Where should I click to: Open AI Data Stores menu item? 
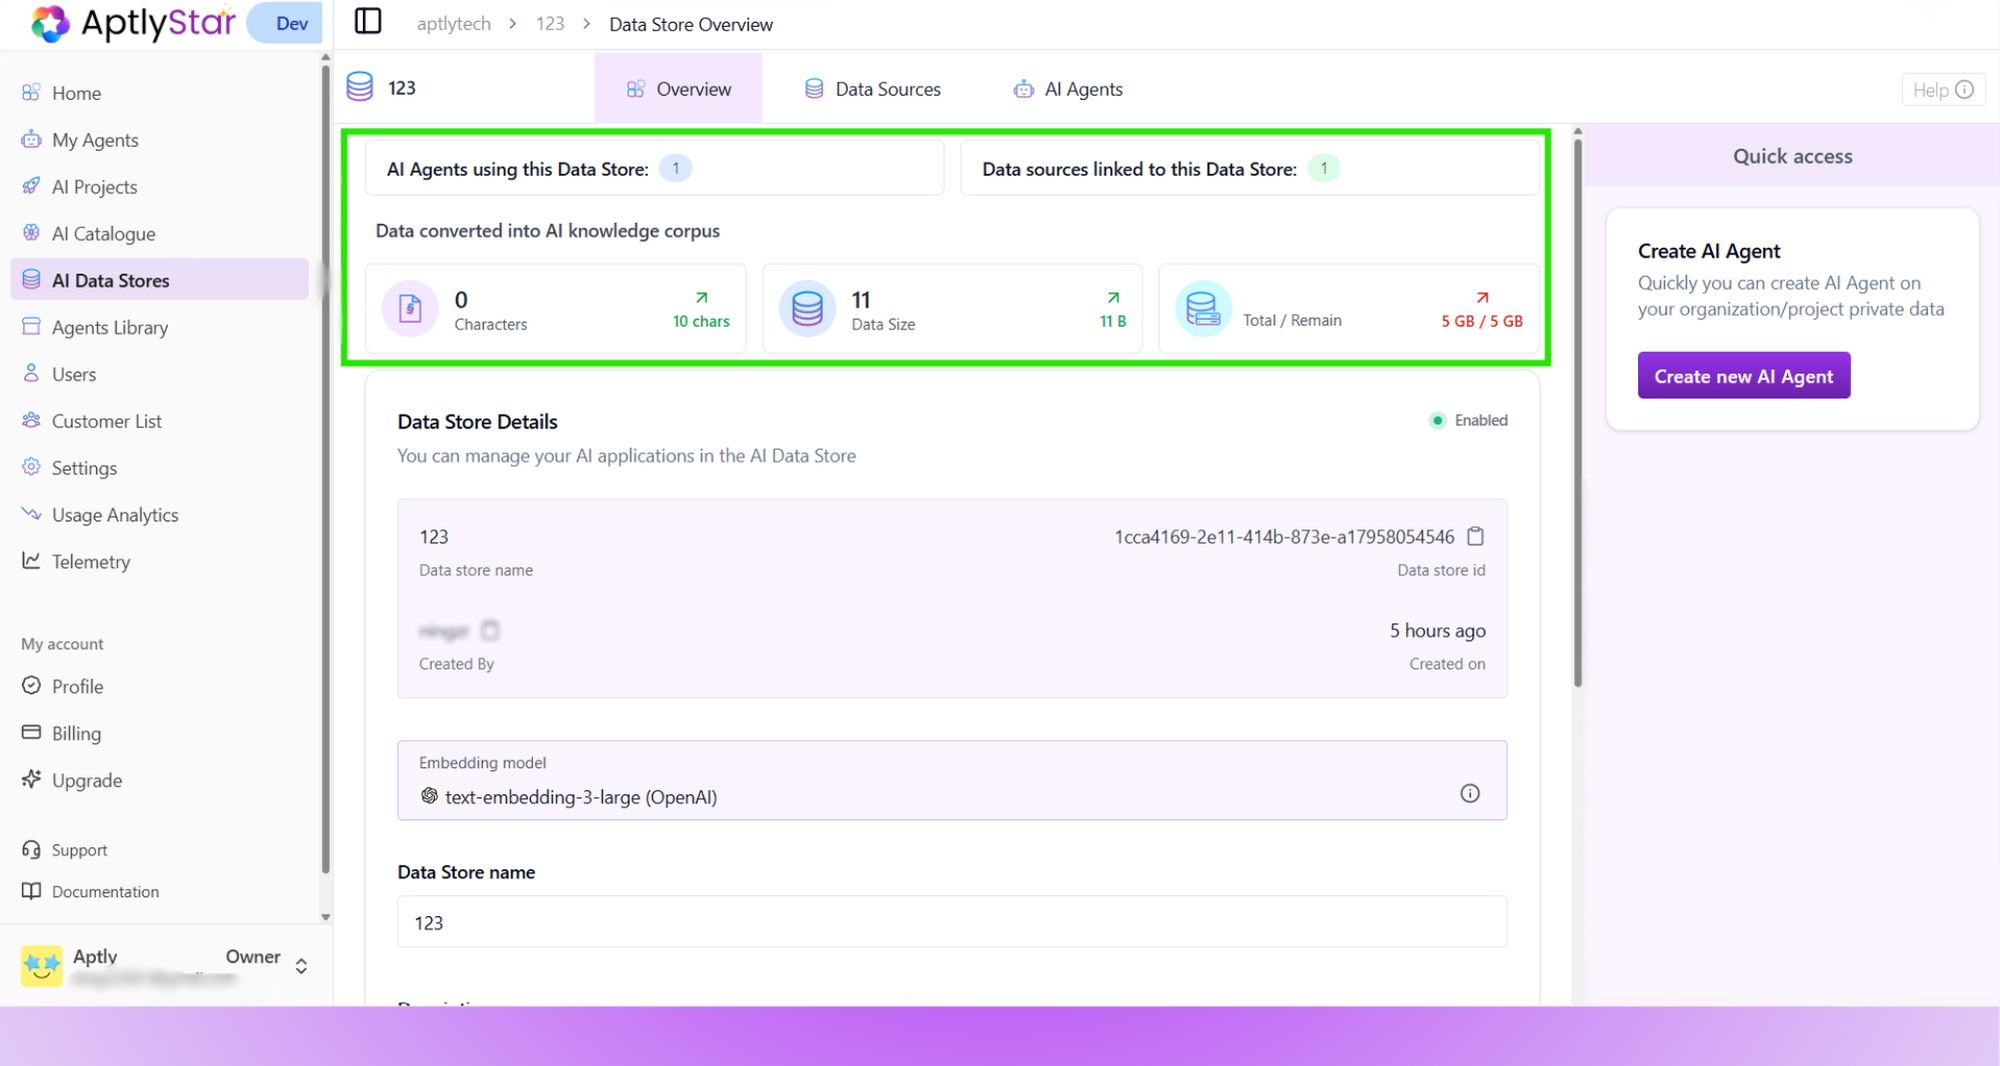160,279
